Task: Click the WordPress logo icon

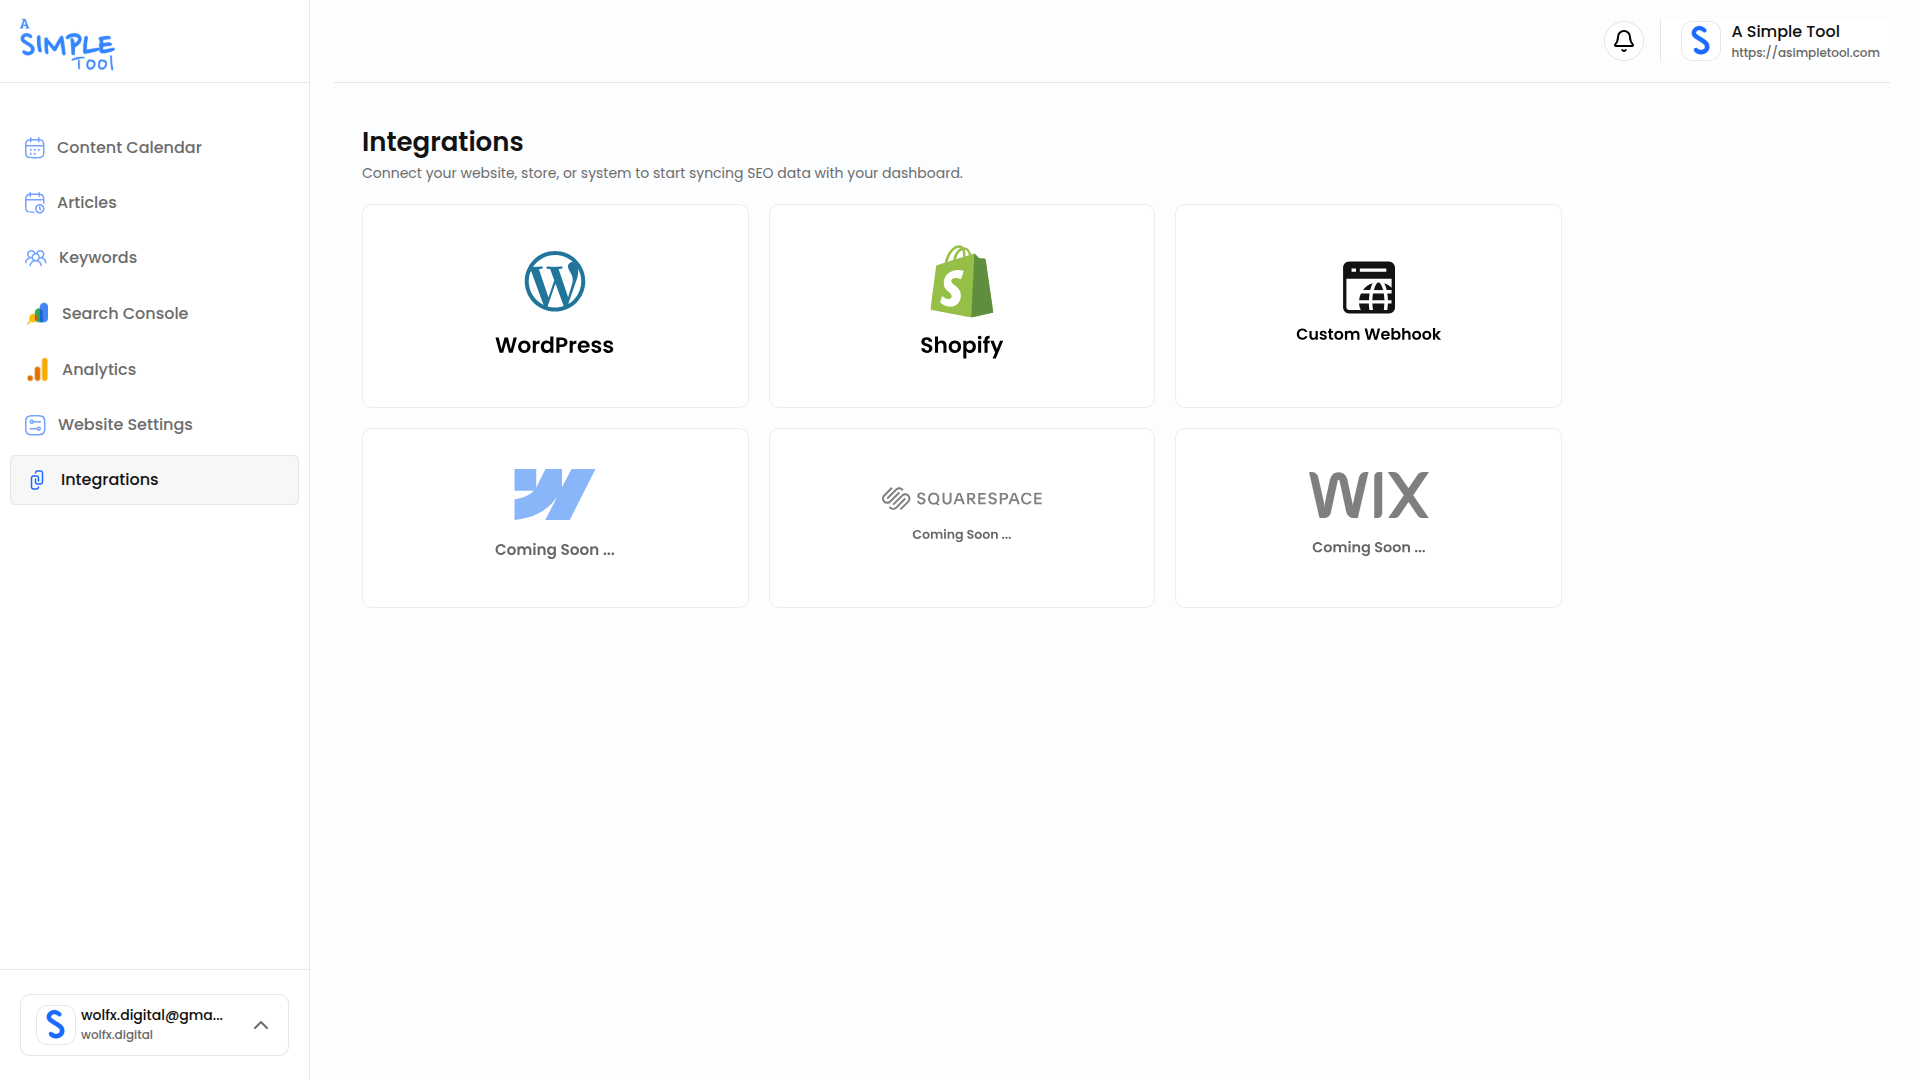Action: [554, 281]
